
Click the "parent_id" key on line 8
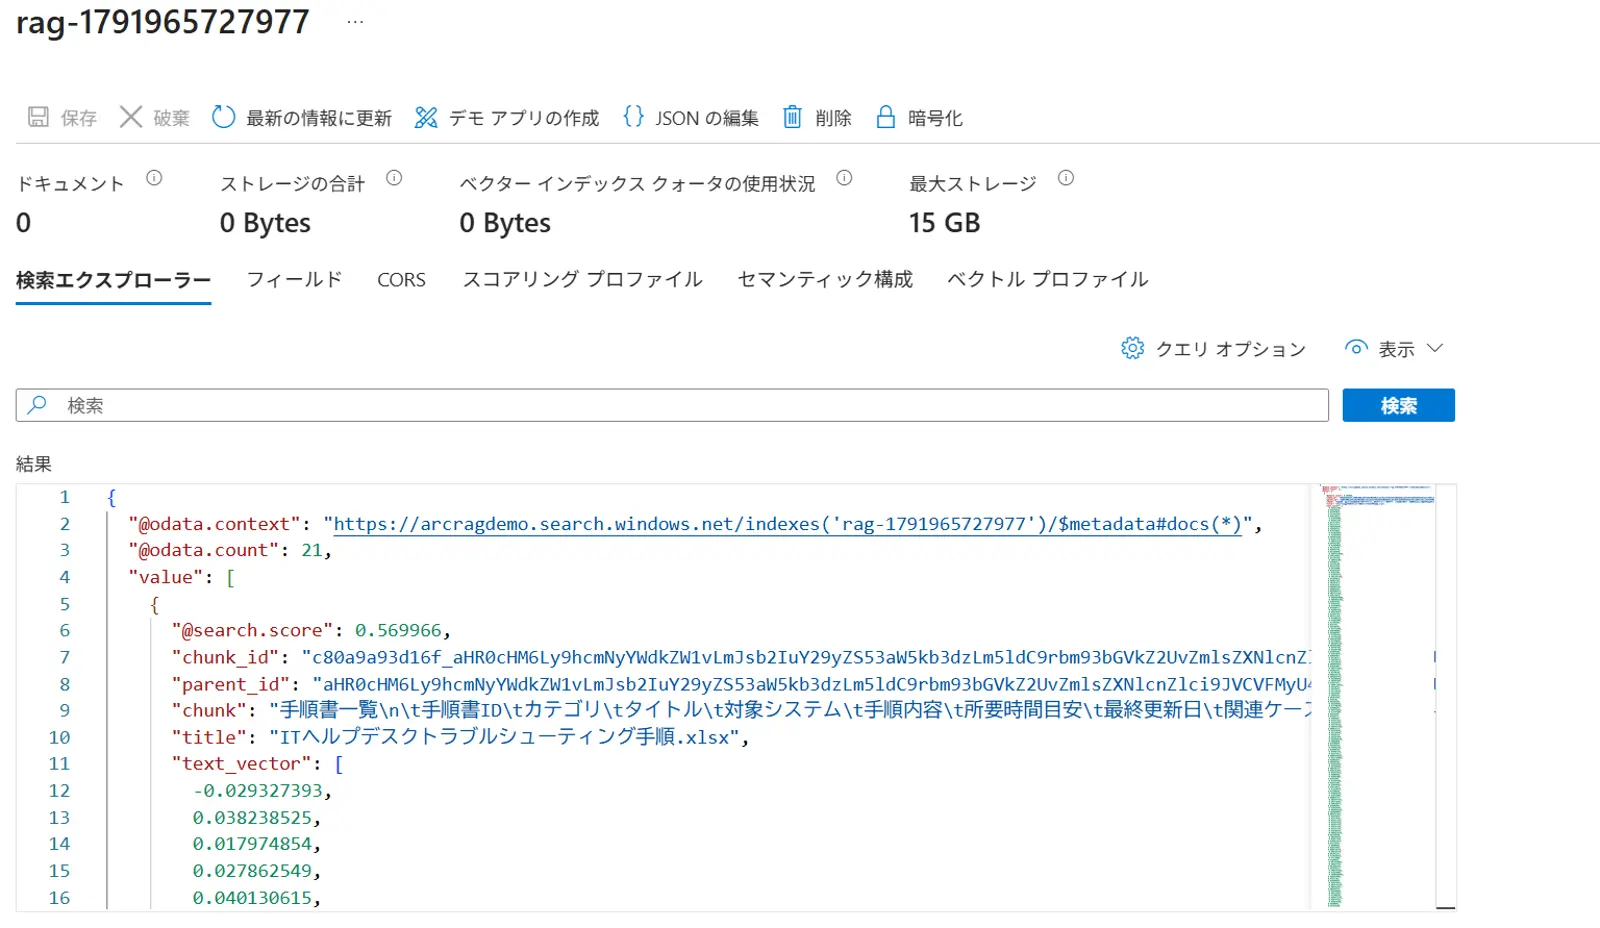click(230, 684)
